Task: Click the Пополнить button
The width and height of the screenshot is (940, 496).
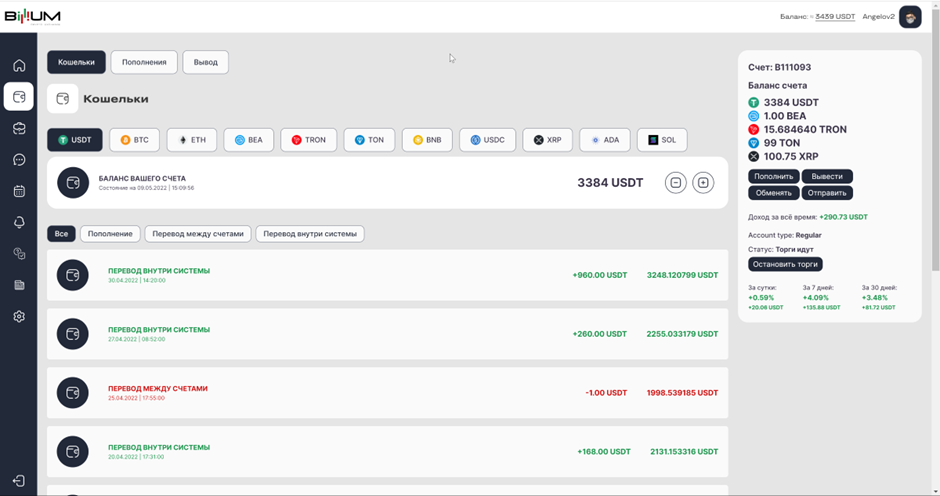Action: pos(773,176)
